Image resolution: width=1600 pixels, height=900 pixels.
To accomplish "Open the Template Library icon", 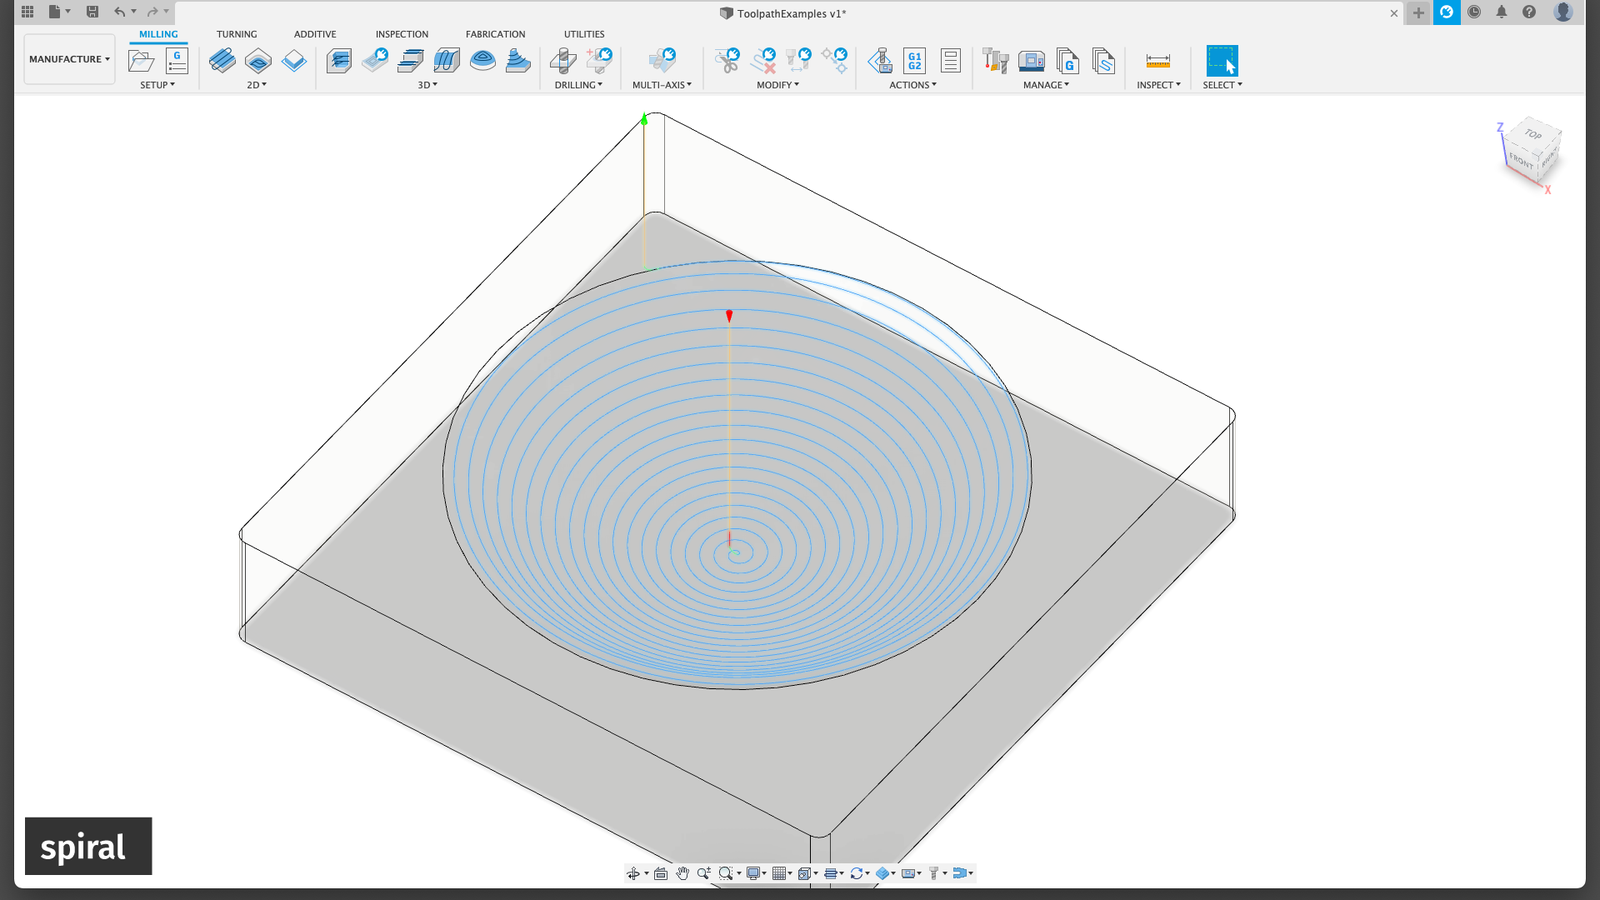I will point(1103,61).
